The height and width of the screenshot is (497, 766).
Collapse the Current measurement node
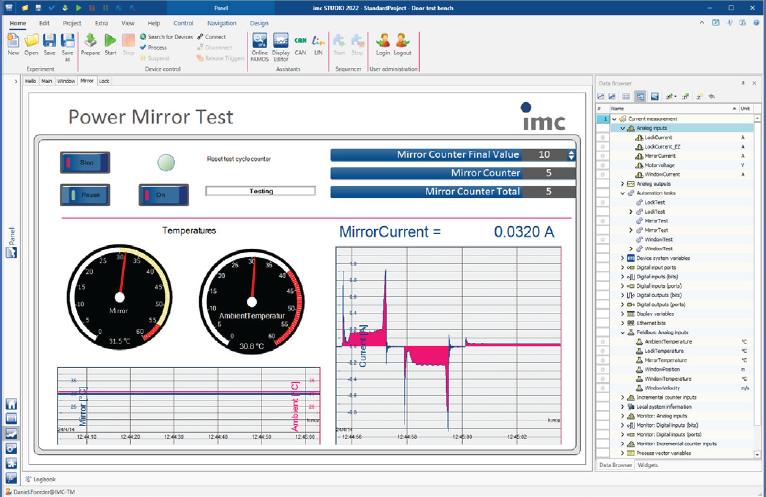tap(615, 119)
